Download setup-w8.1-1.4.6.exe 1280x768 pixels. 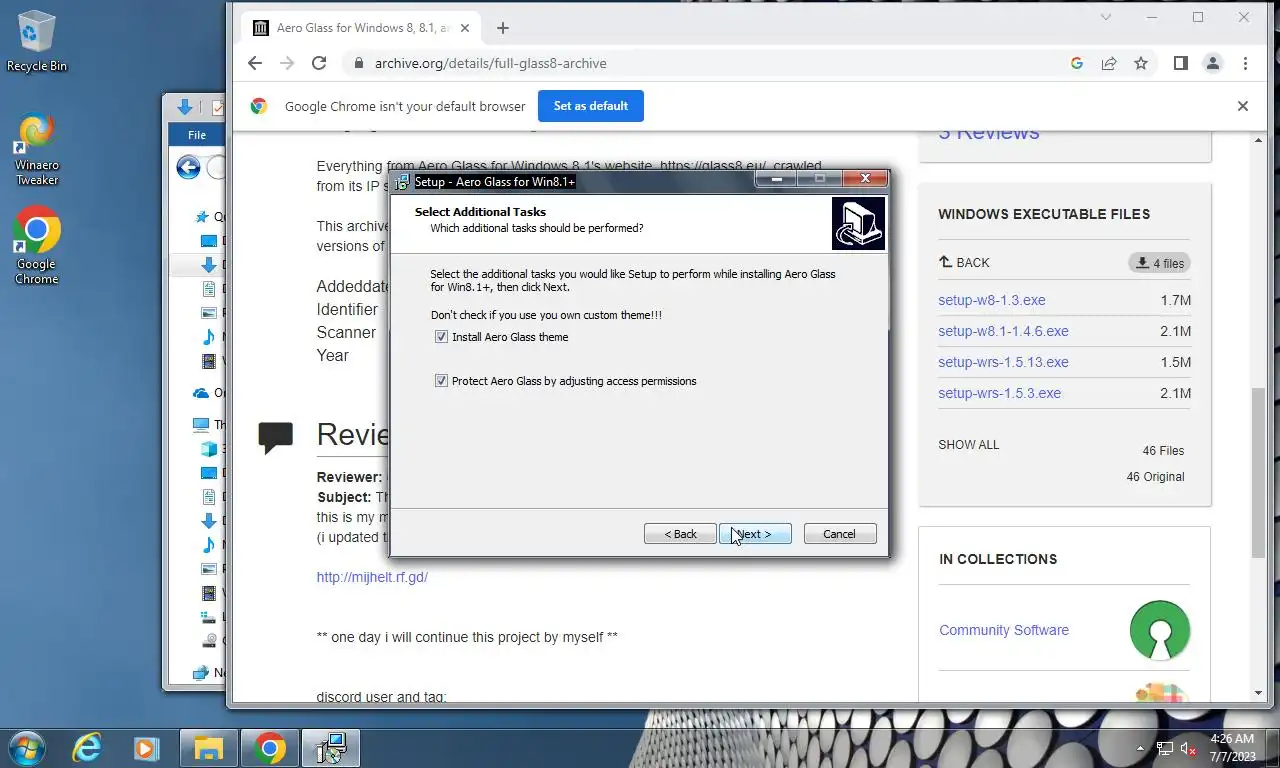1003,331
